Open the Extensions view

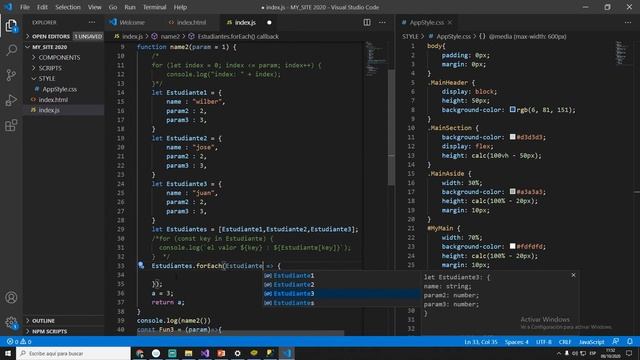tap(11, 125)
